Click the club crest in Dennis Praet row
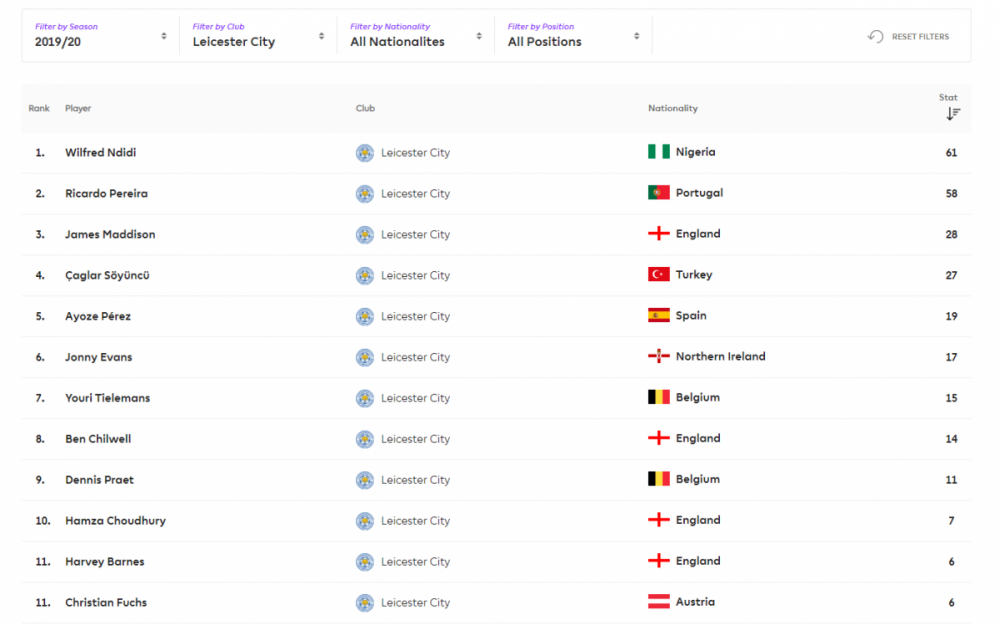1000x625 pixels. 365,480
